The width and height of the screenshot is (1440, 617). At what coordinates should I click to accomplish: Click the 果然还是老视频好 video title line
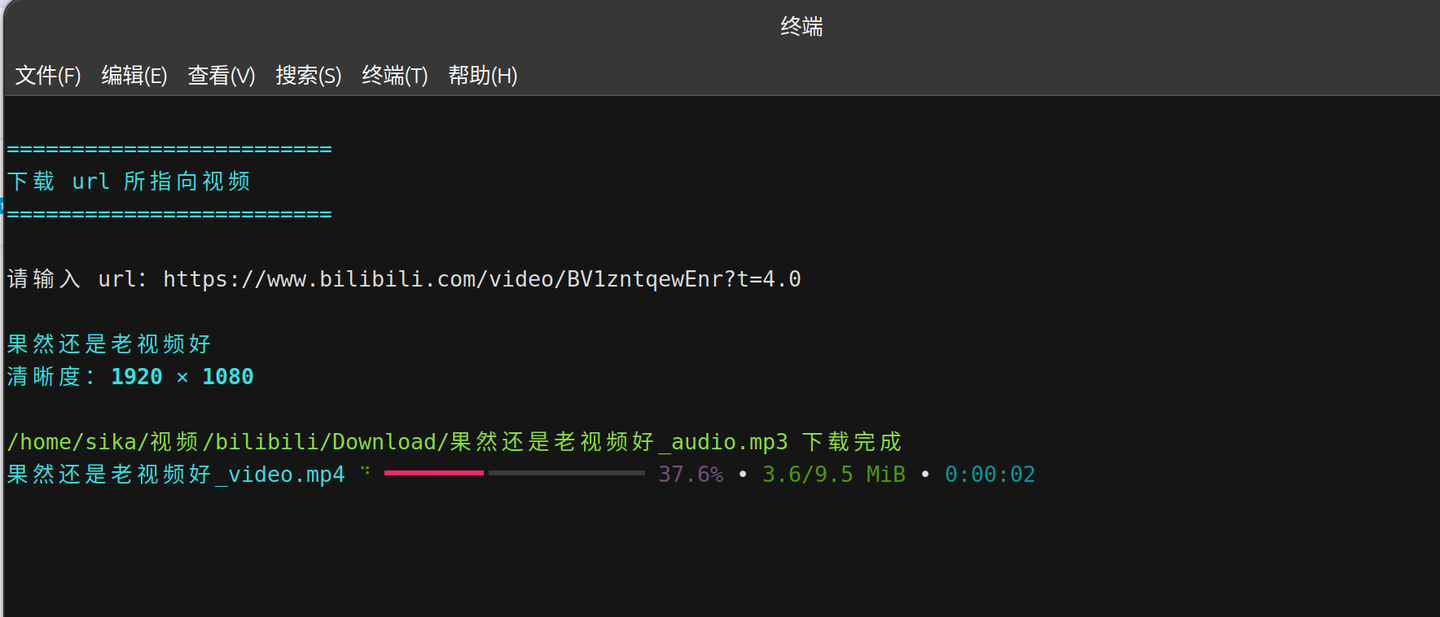109,344
